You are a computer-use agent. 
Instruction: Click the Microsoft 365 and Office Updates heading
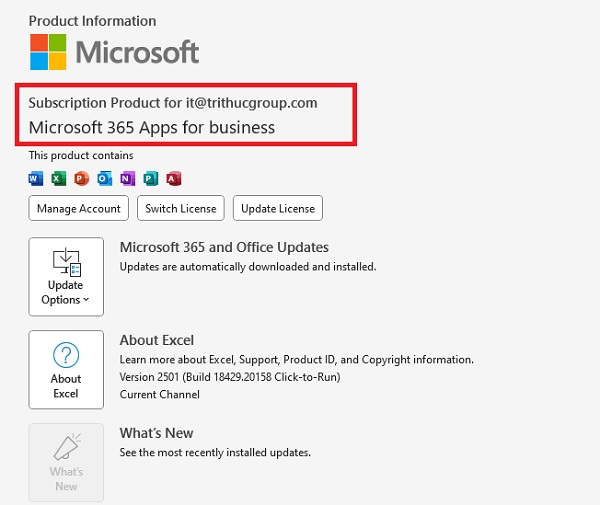pyautogui.click(x=224, y=248)
